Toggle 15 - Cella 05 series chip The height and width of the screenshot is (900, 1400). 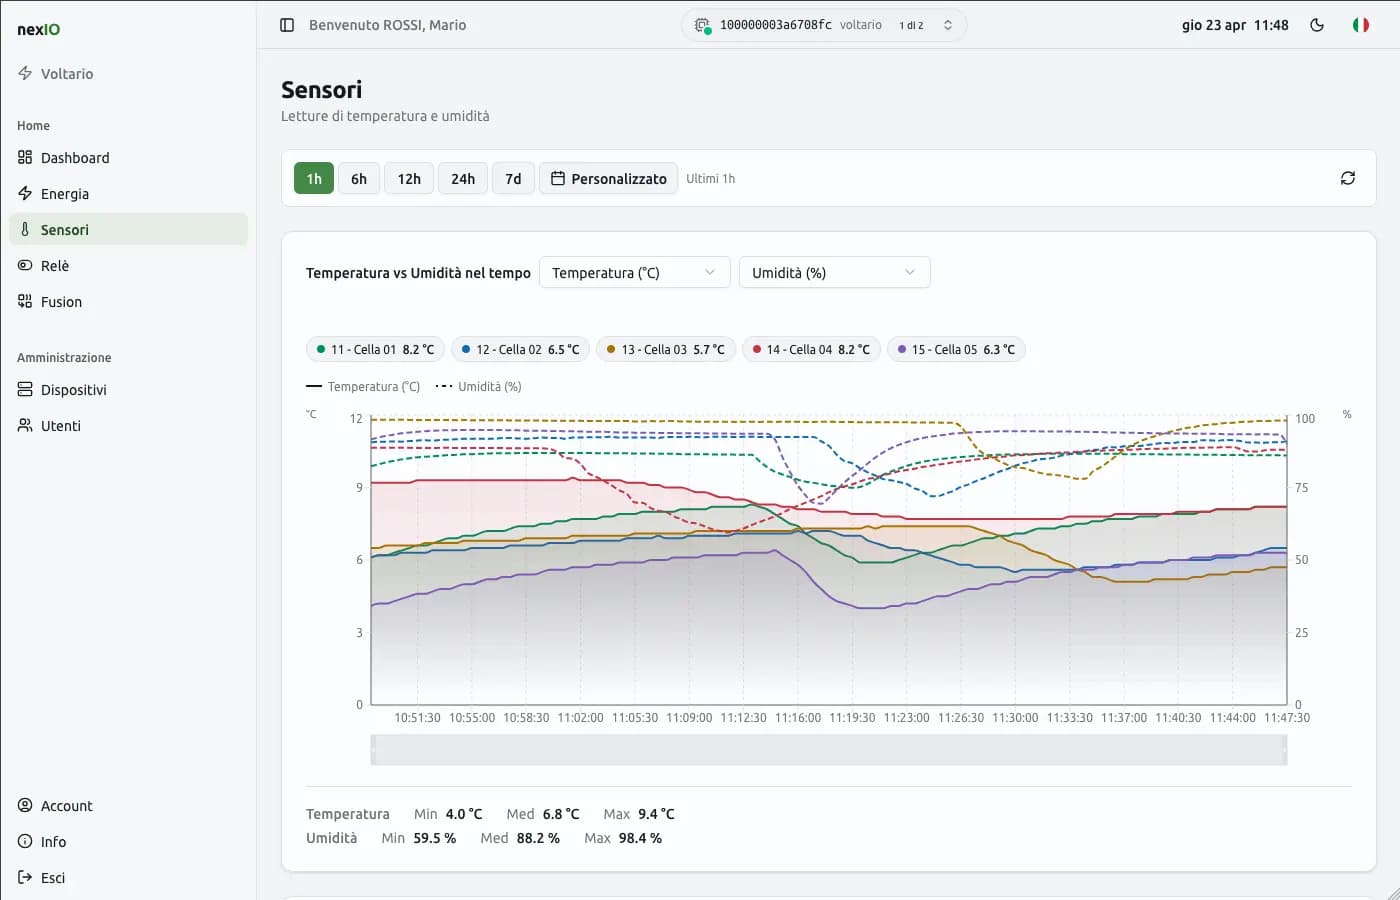coord(955,350)
